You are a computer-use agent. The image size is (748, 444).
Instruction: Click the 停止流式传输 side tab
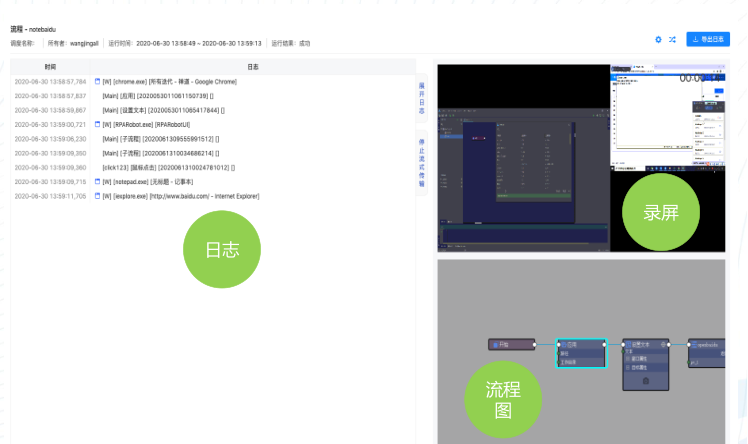421,159
